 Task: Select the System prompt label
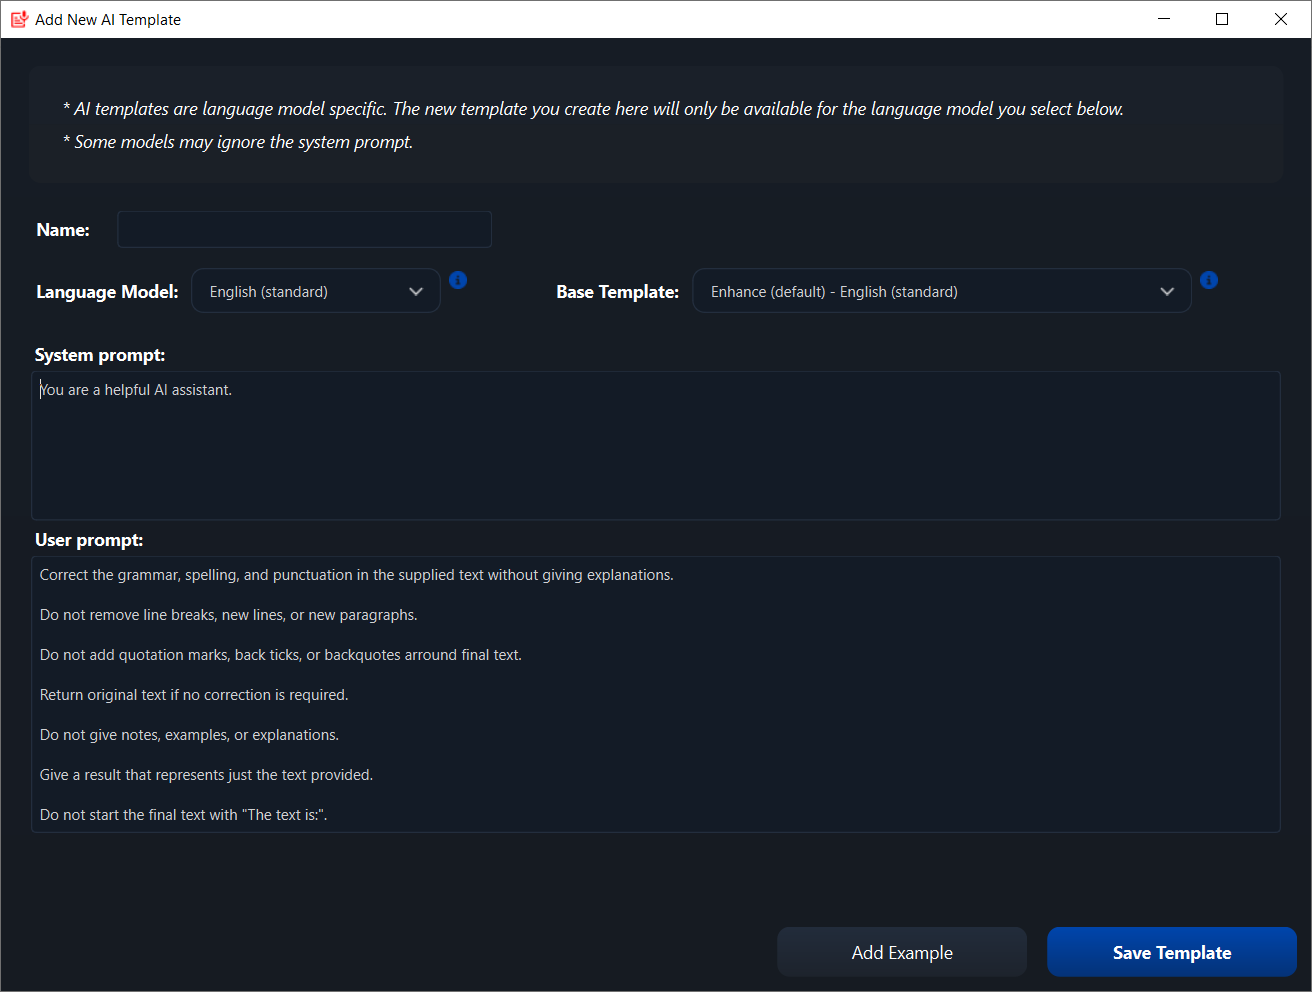[99, 355]
